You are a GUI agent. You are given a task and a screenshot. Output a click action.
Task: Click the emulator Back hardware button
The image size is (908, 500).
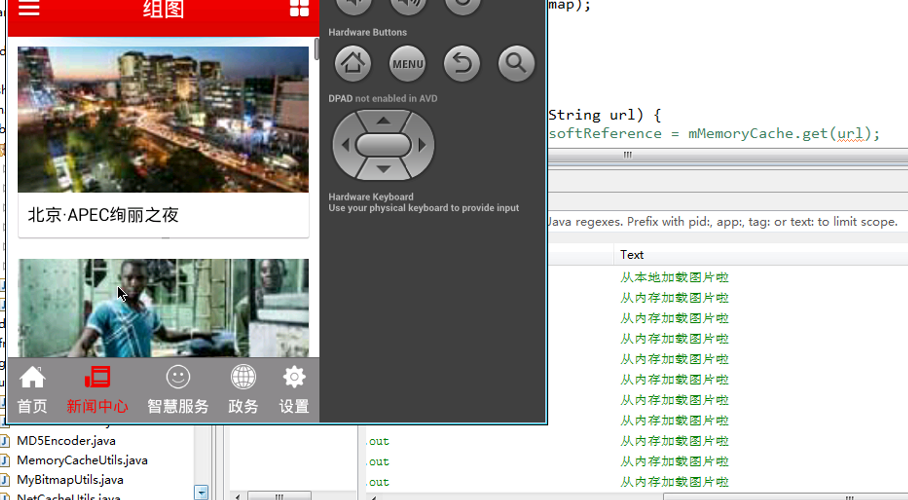462,64
